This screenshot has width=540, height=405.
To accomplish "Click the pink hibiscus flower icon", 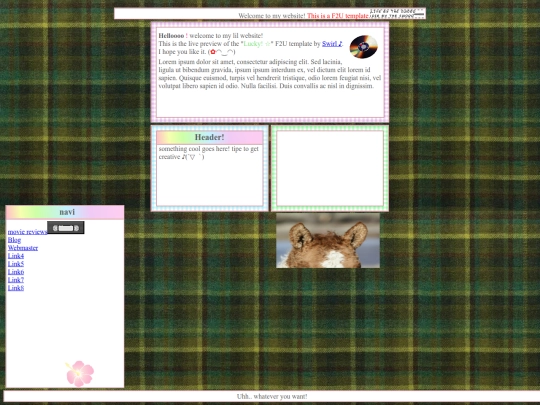I will pyautogui.click(x=80, y=374).
